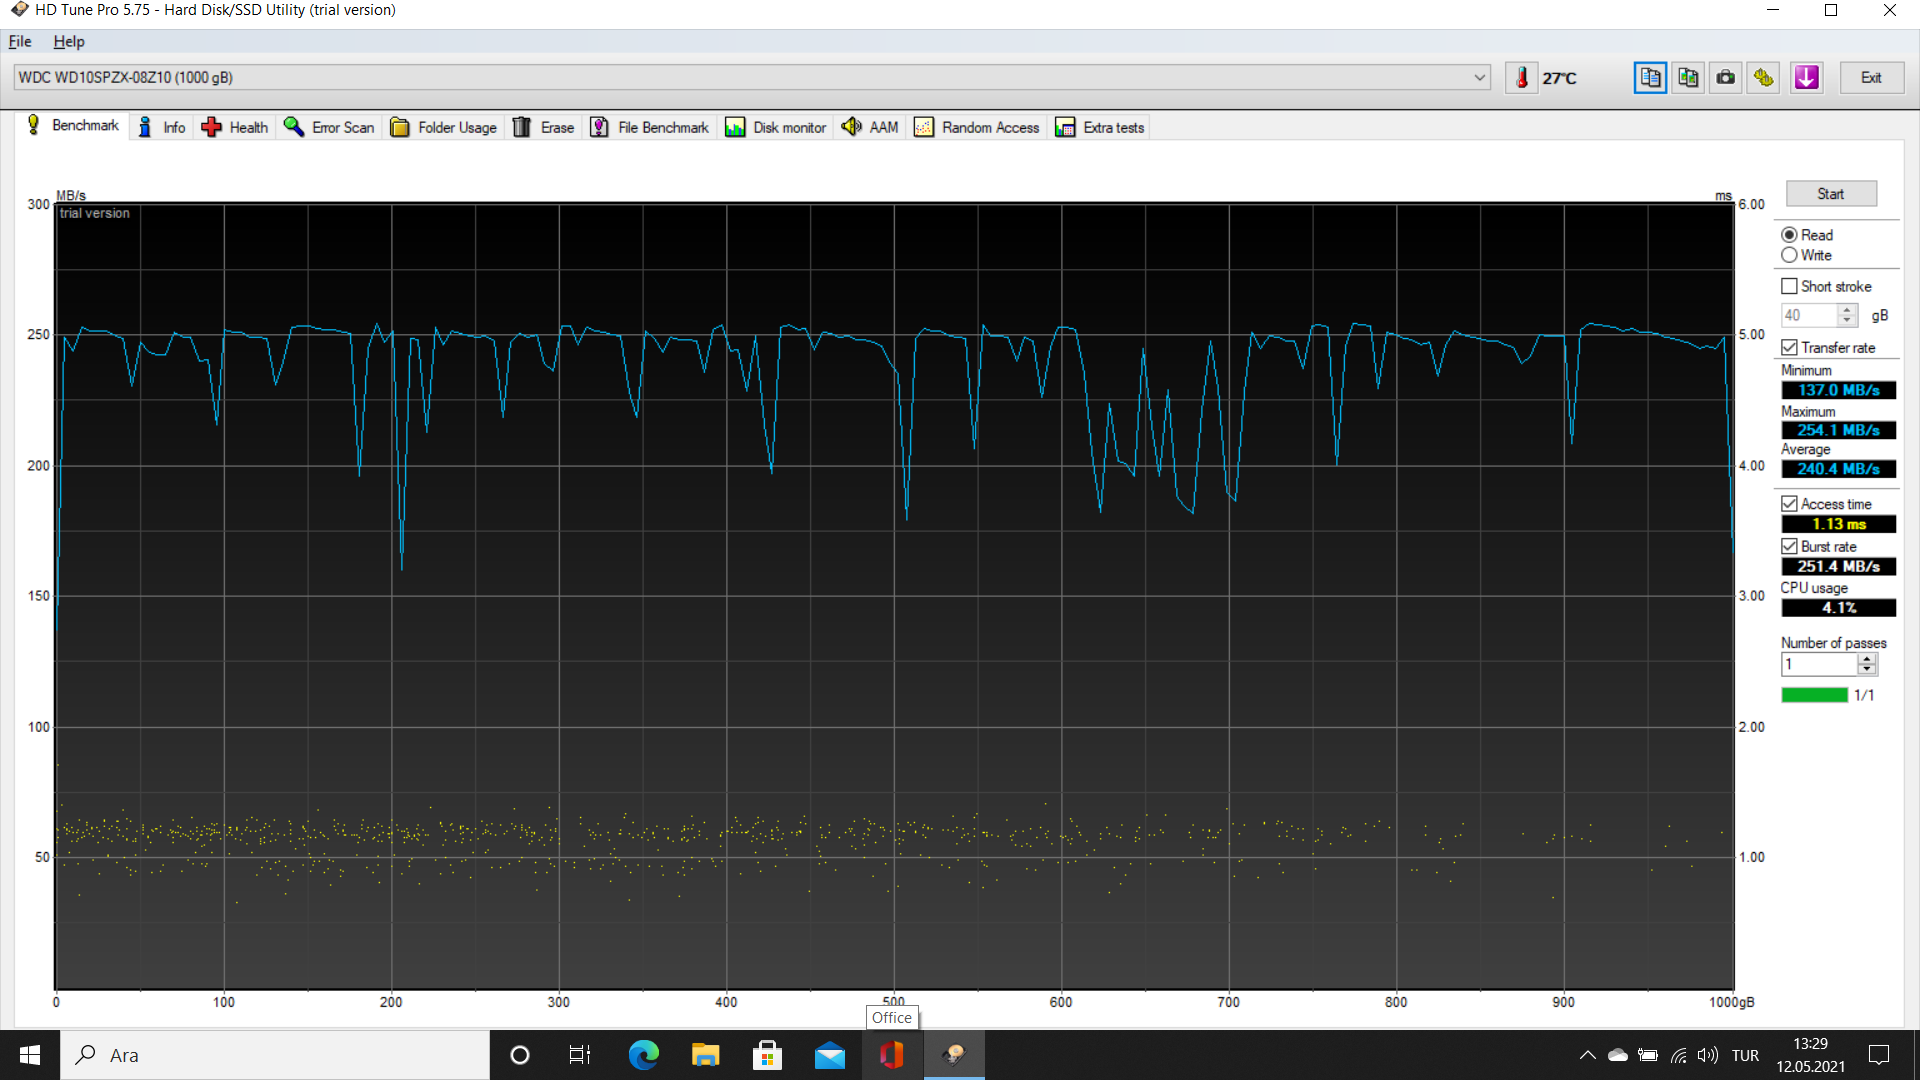Screen dimensions: 1920x1080
Task: Switch to the Health tab
Action: tap(236, 127)
